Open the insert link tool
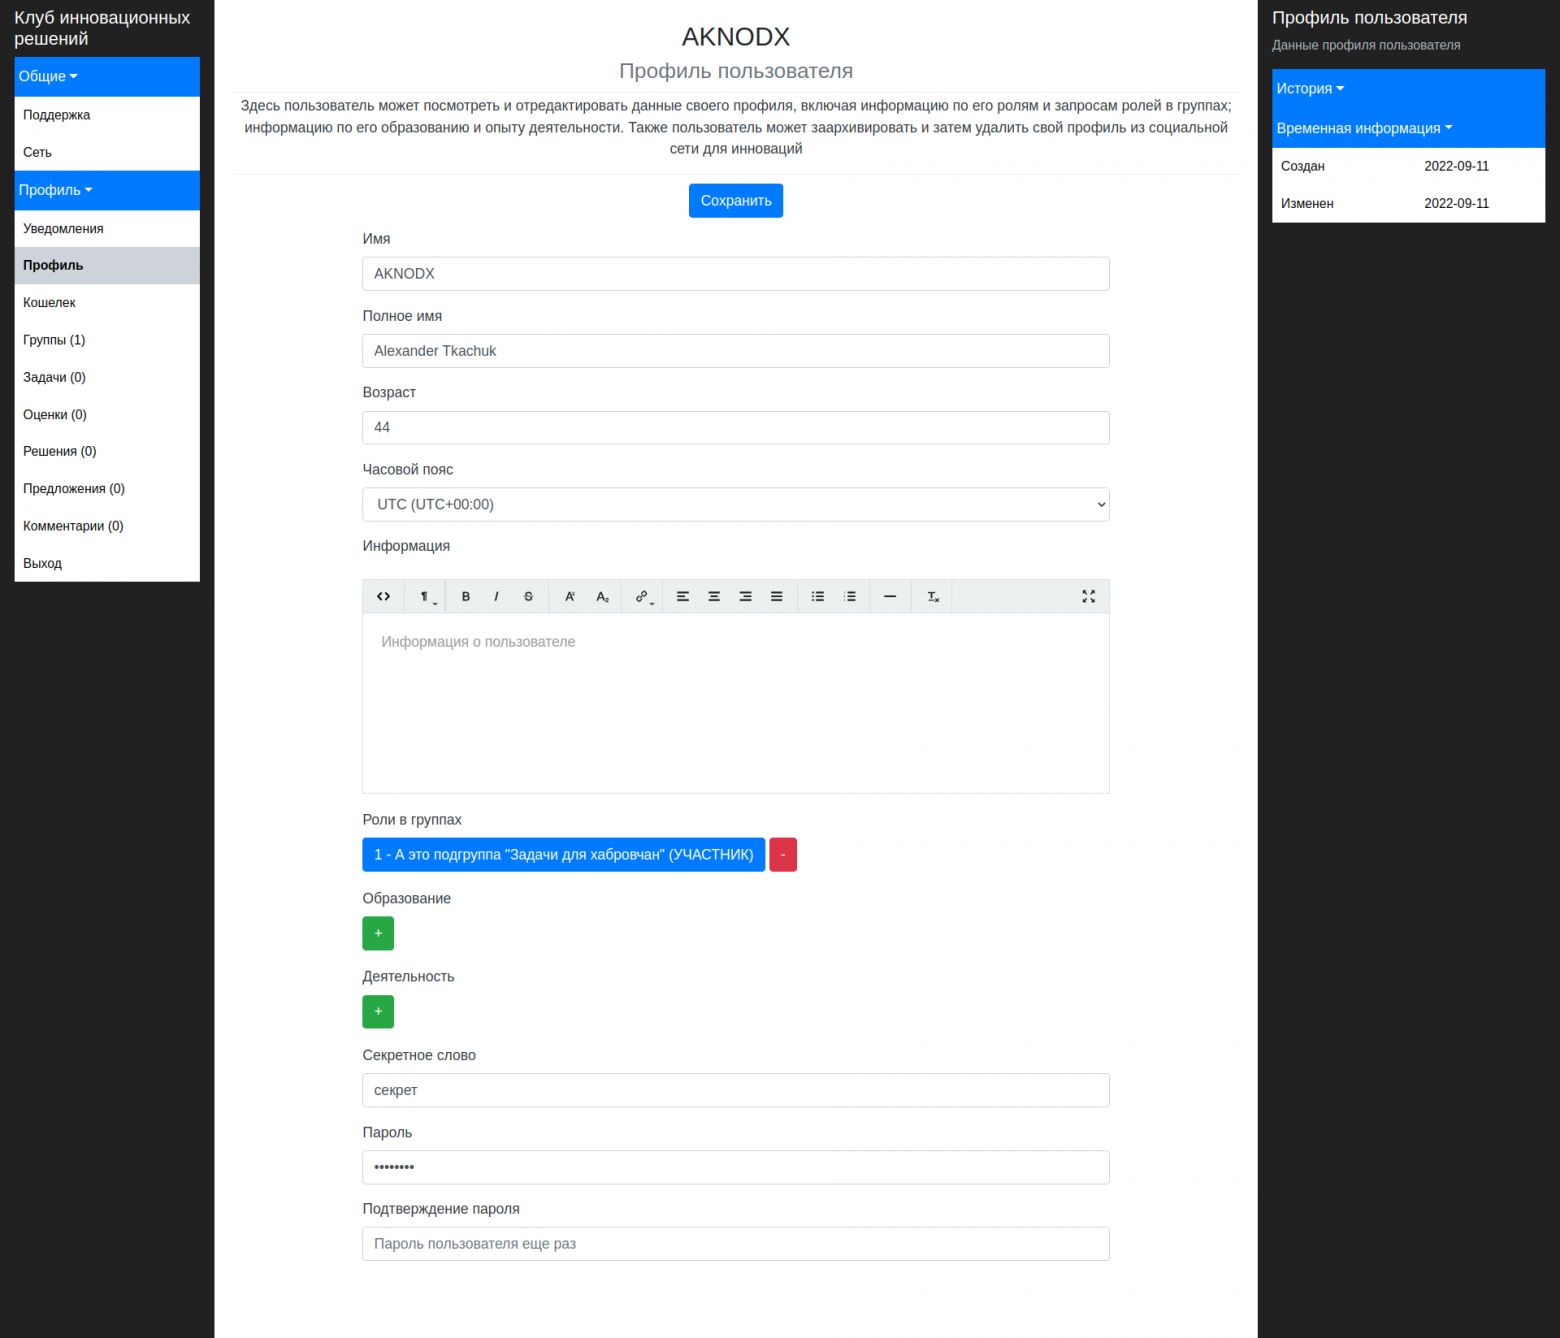This screenshot has width=1560, height=1338. (643, 597)
